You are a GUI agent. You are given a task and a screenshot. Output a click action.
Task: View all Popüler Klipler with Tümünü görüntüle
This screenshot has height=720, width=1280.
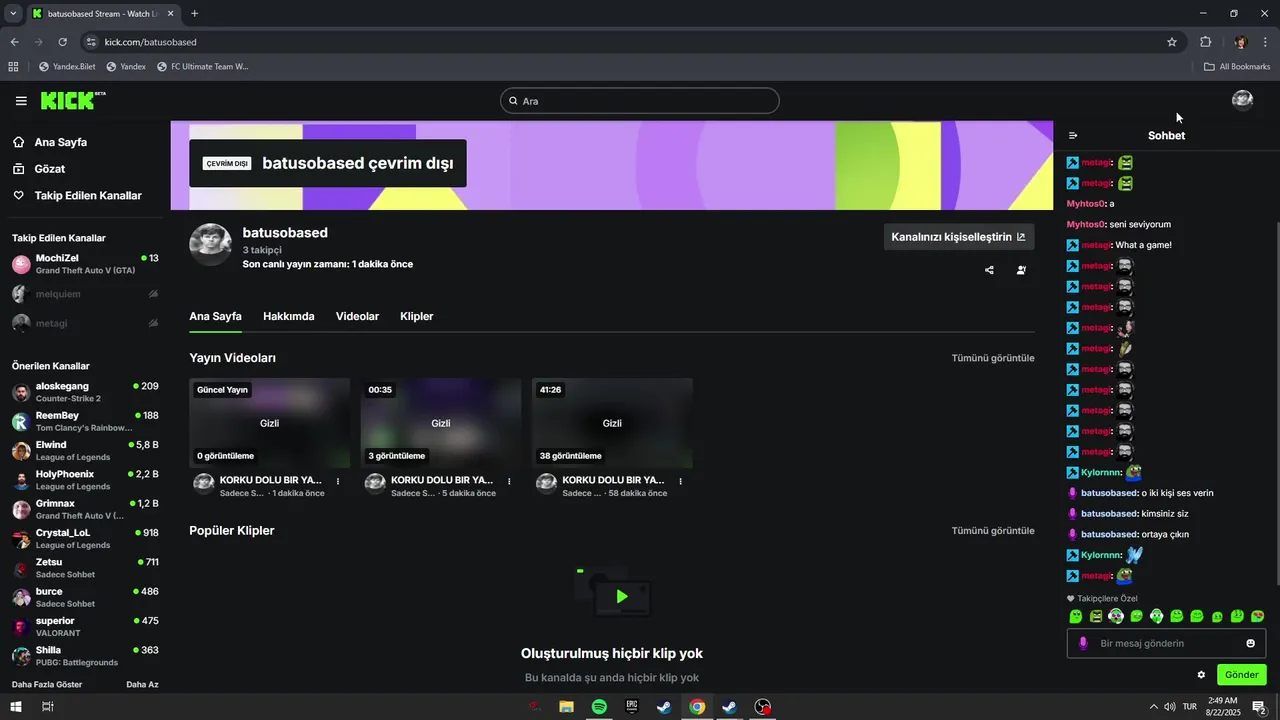click(993, 531)
